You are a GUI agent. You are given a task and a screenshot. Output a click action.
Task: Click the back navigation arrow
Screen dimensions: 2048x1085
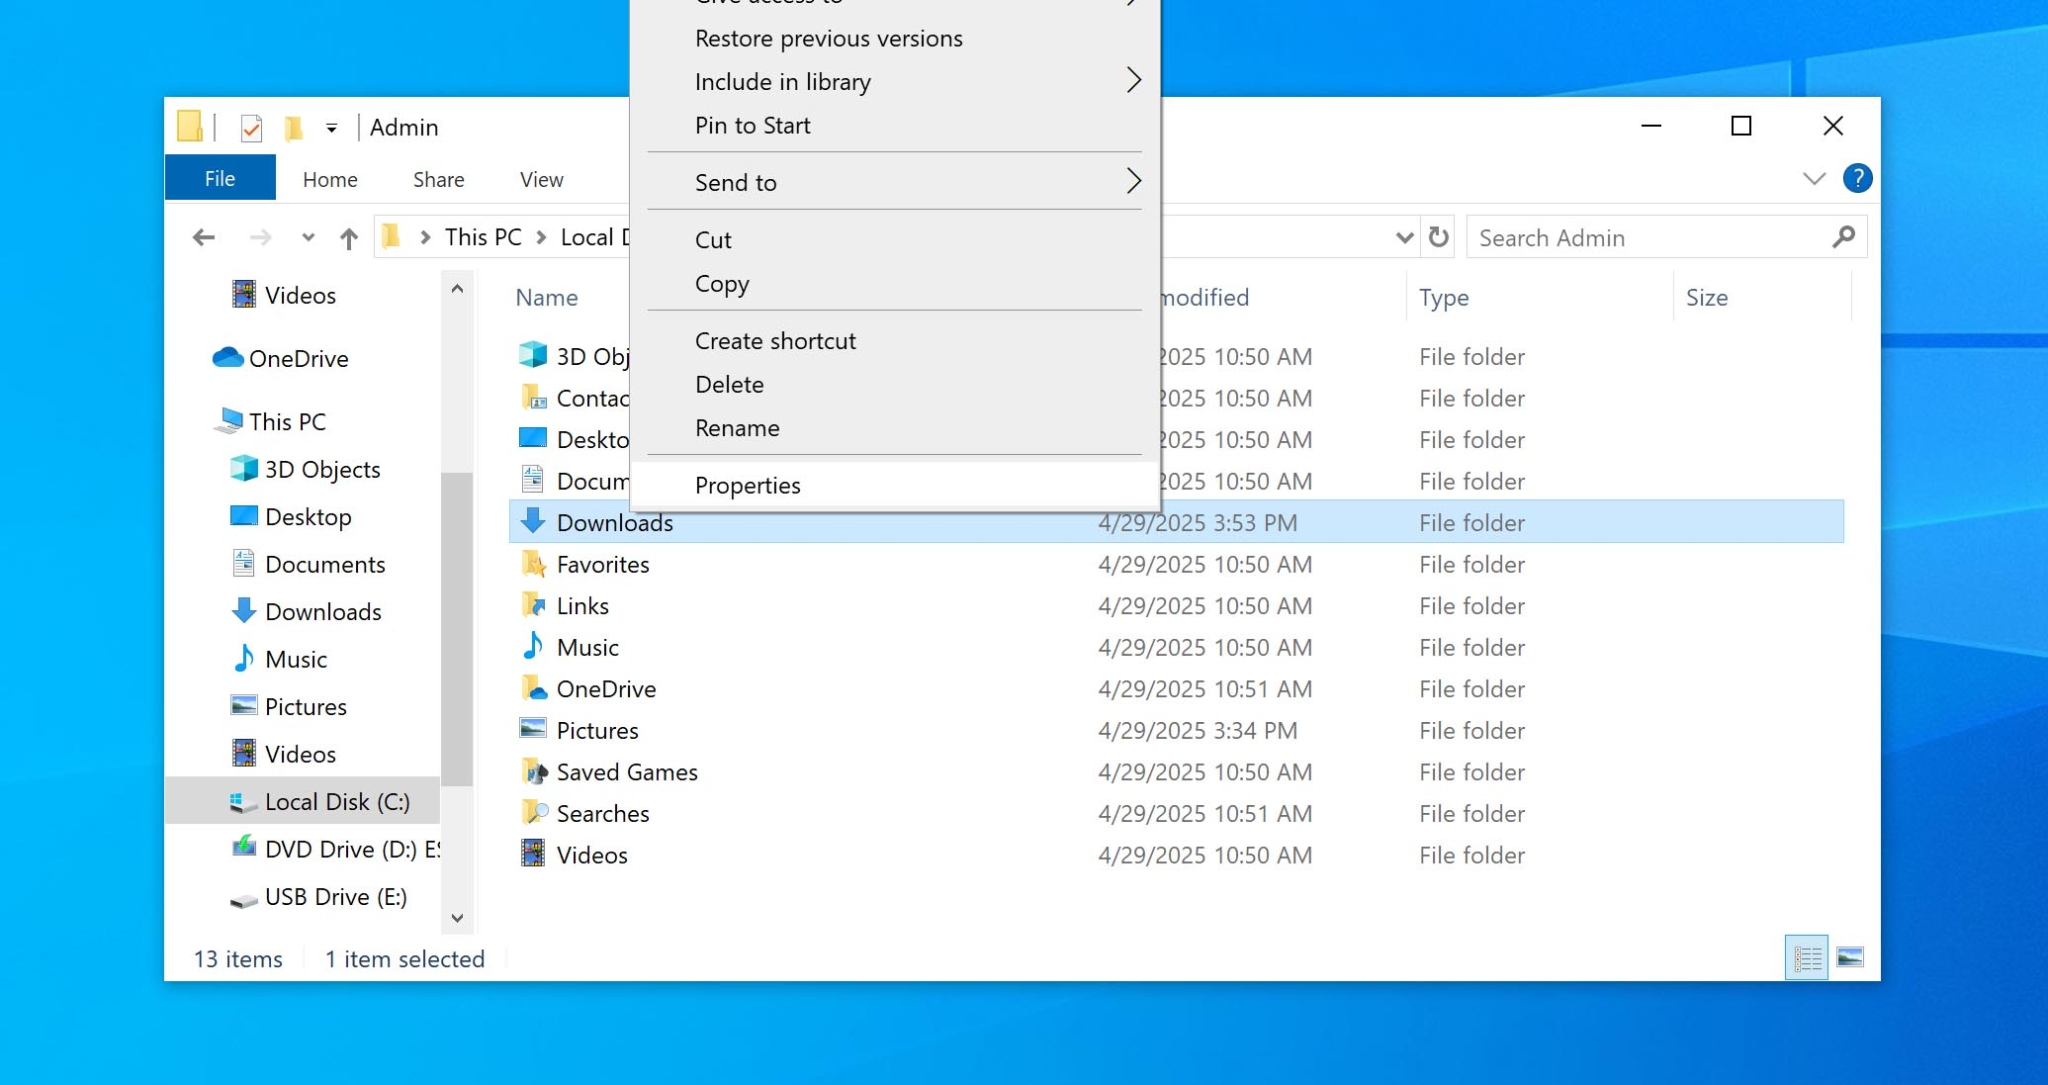204,237
